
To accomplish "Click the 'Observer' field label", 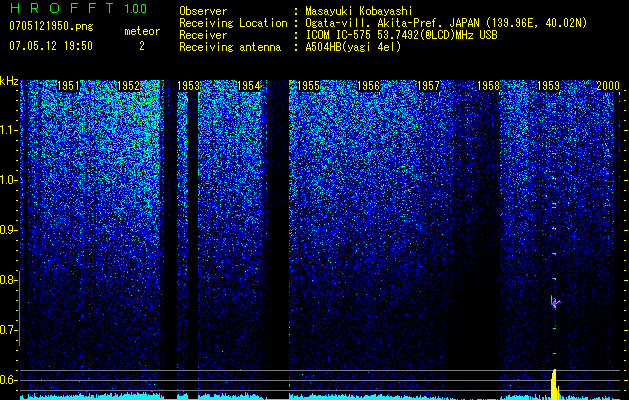I will [203, 11].
